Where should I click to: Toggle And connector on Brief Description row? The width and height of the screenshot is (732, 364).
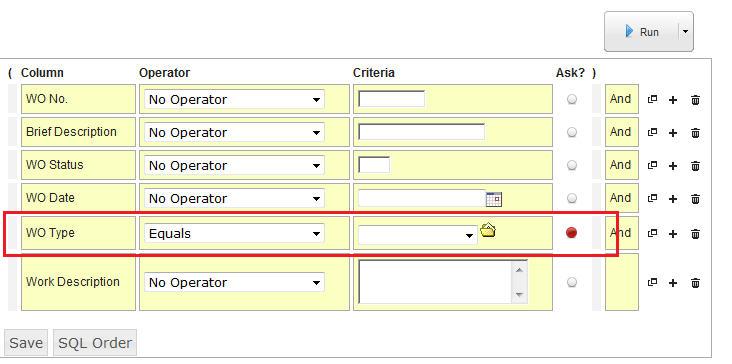[621, 132]
